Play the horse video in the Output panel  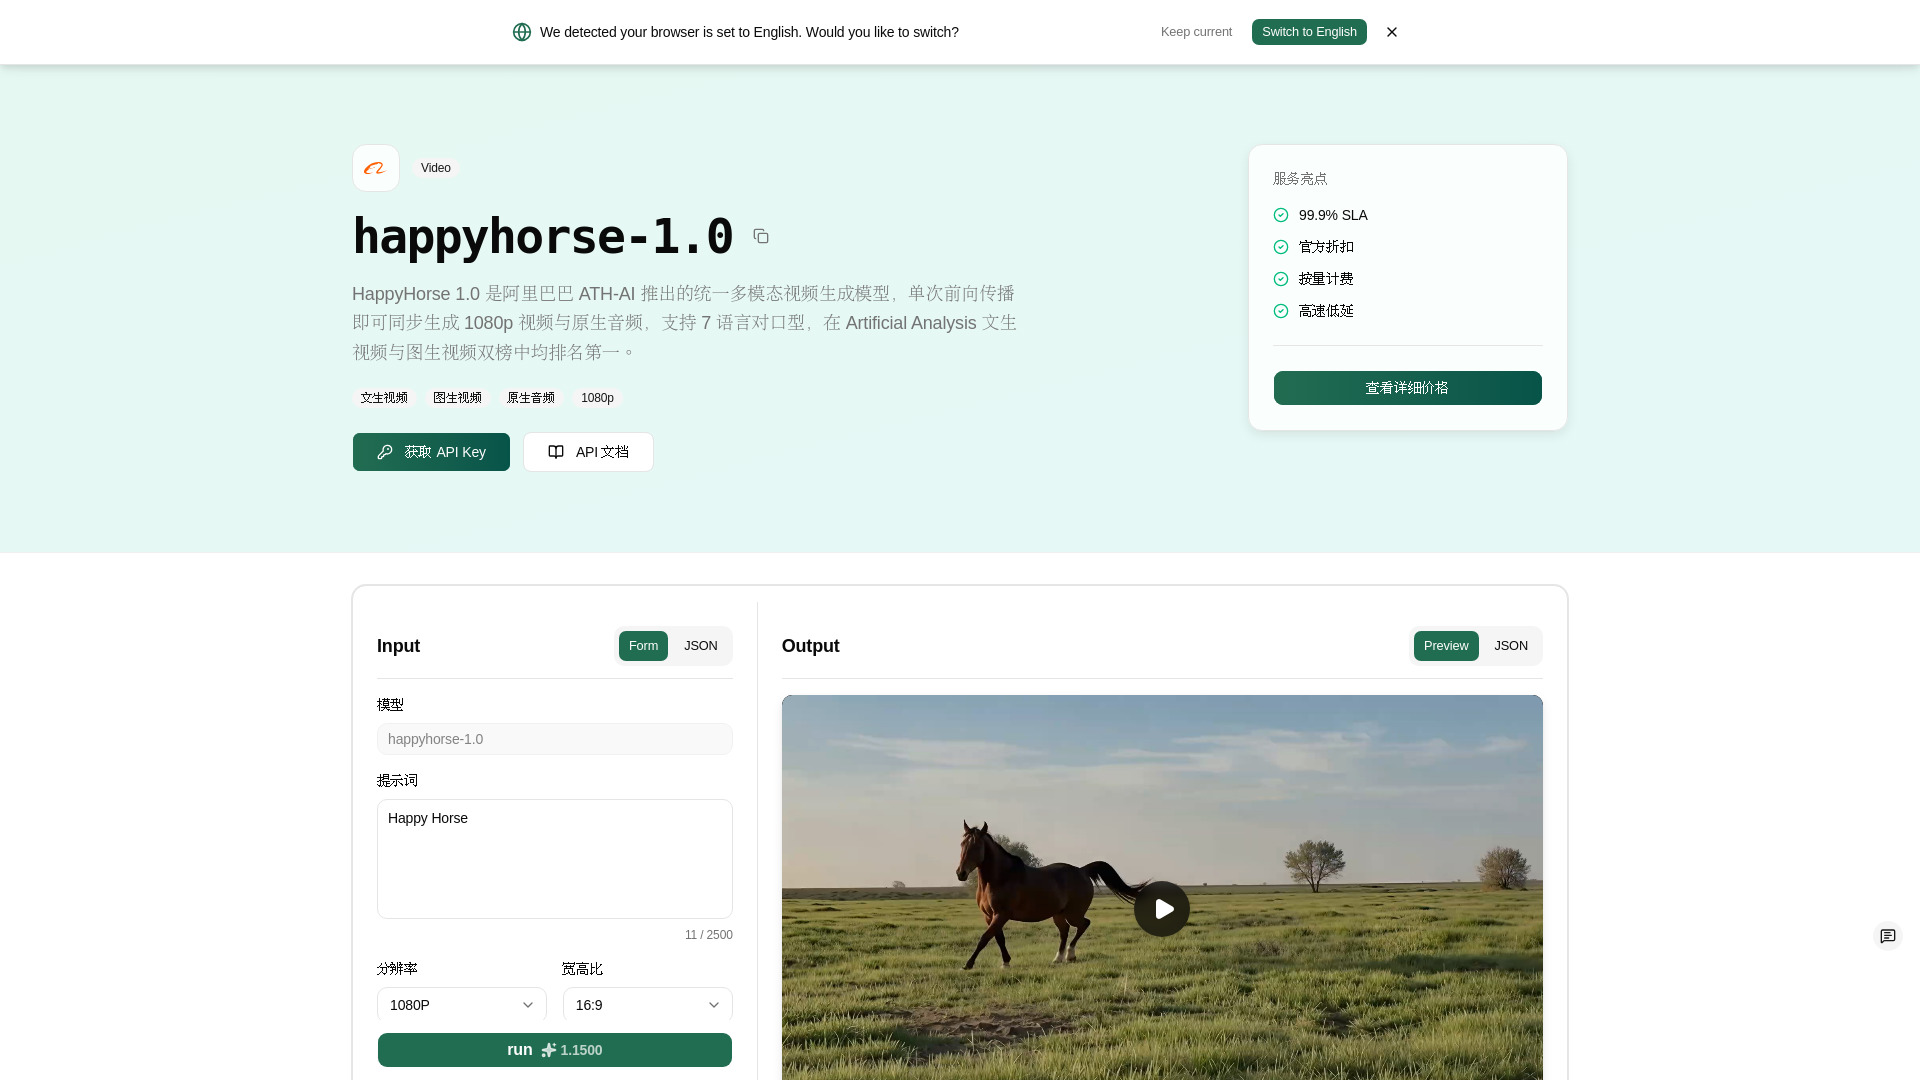[1162, 908]
